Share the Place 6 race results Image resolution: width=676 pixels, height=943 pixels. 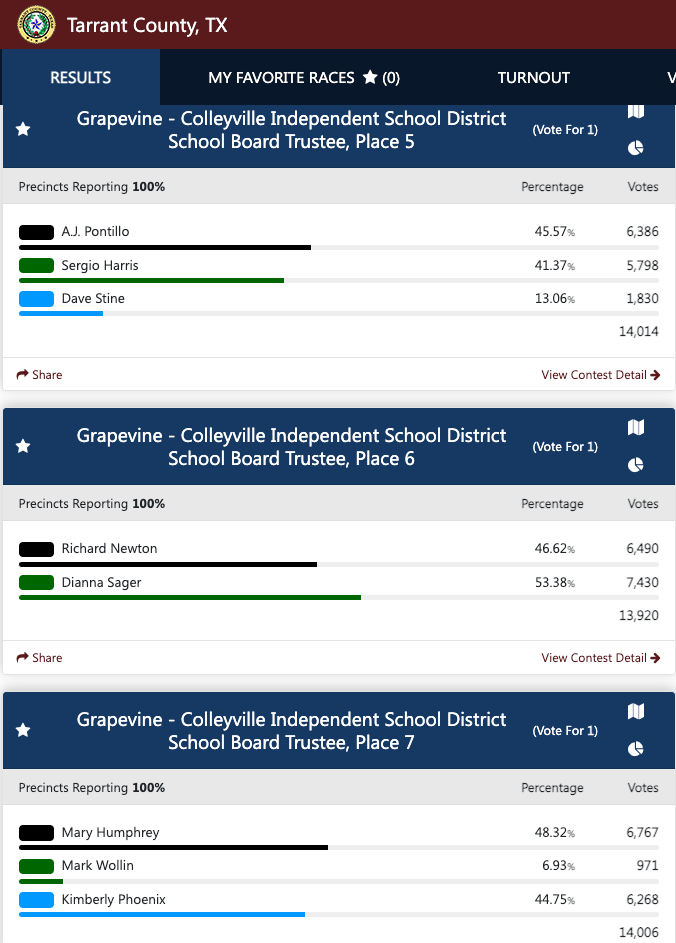pyautogui.click(x=40, y=658)
